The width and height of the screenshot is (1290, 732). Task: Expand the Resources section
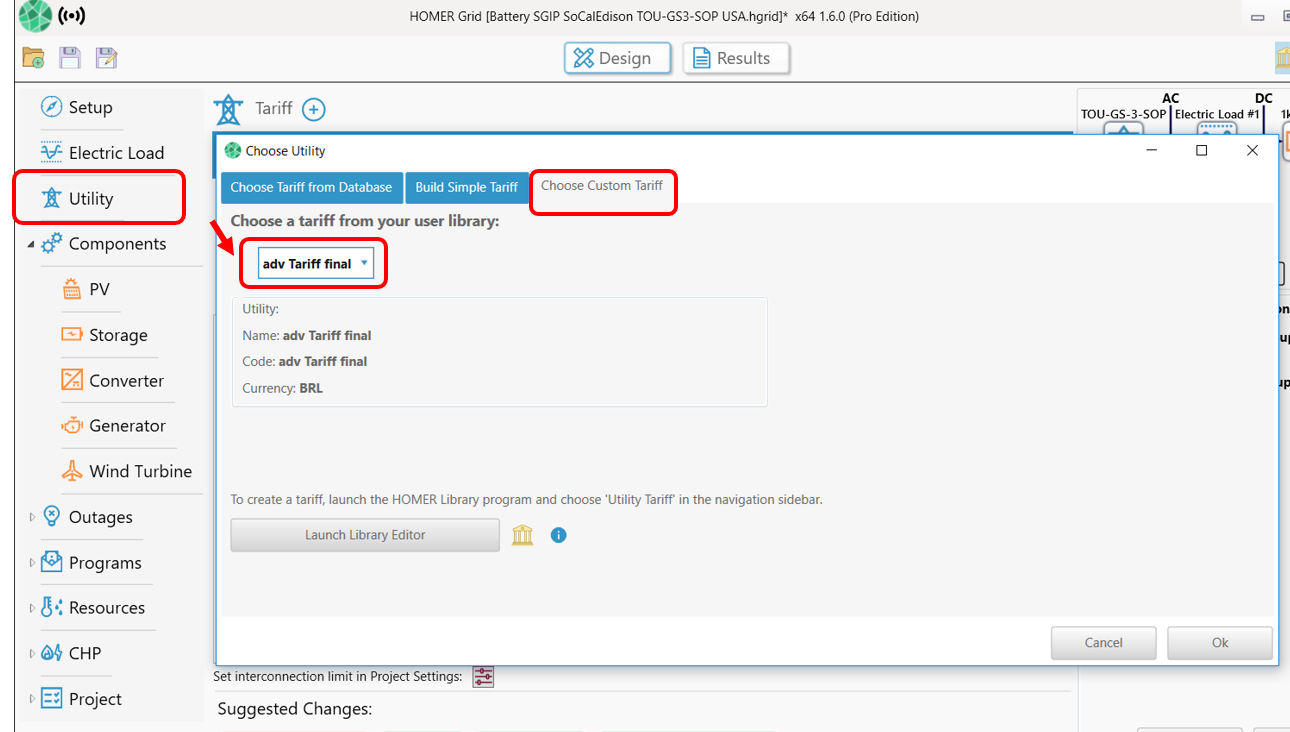click(32, 608)
